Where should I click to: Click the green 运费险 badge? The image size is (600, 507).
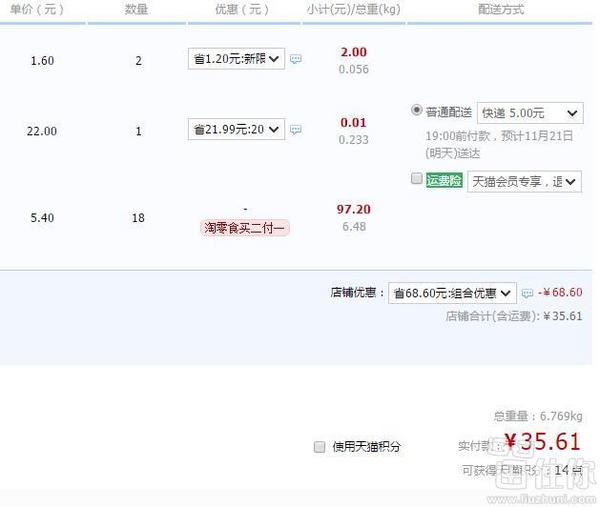tap(444, 181)
